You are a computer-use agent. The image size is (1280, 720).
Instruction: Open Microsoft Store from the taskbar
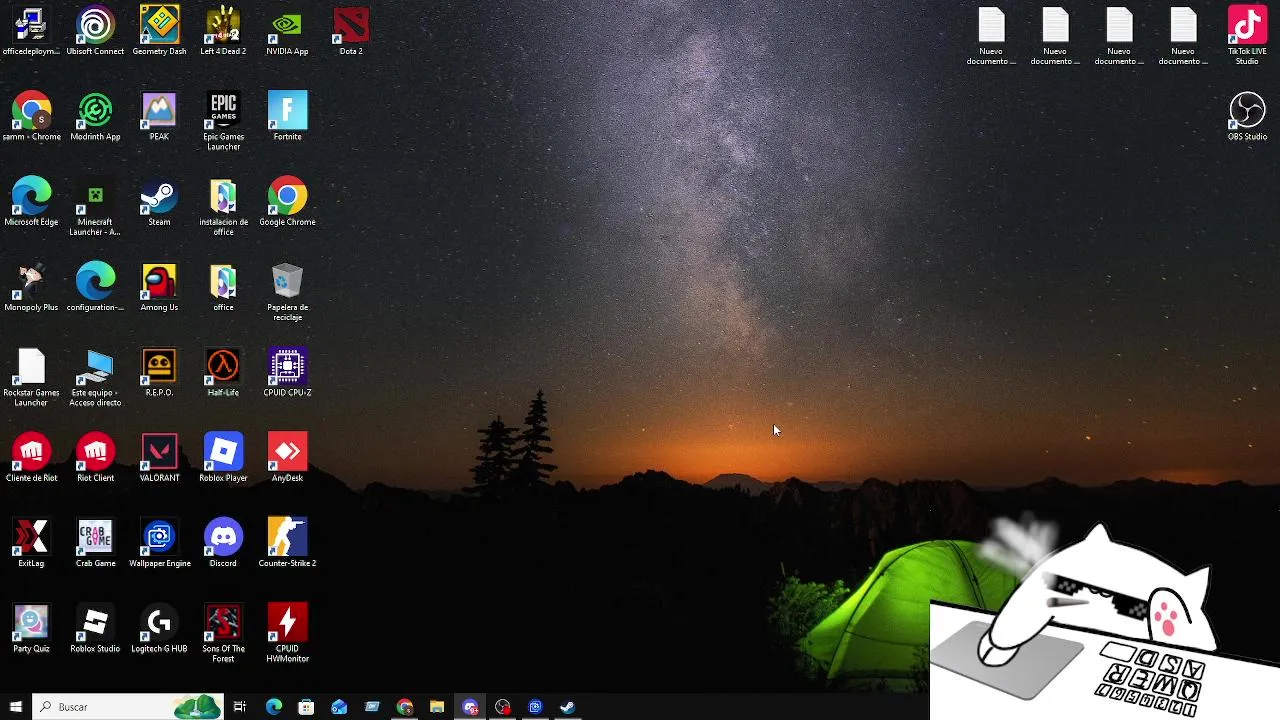[x=306, y=707]
